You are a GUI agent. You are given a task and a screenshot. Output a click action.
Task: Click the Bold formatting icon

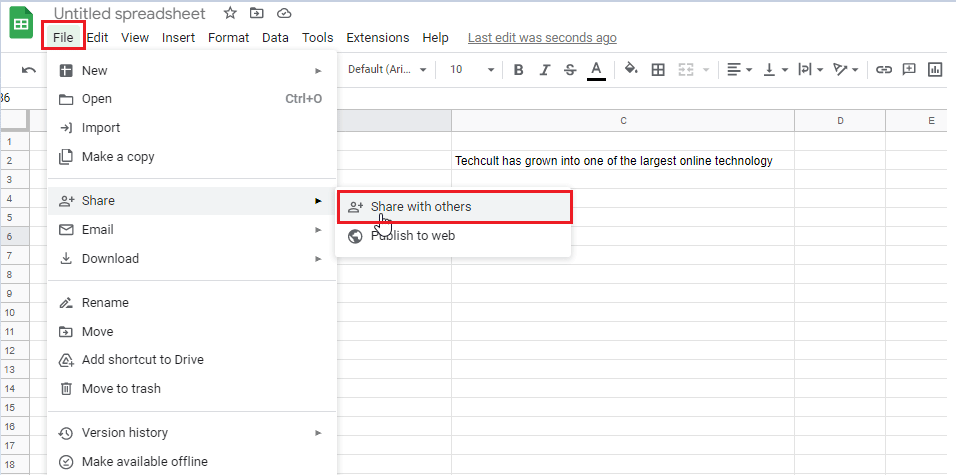point(519,70)
